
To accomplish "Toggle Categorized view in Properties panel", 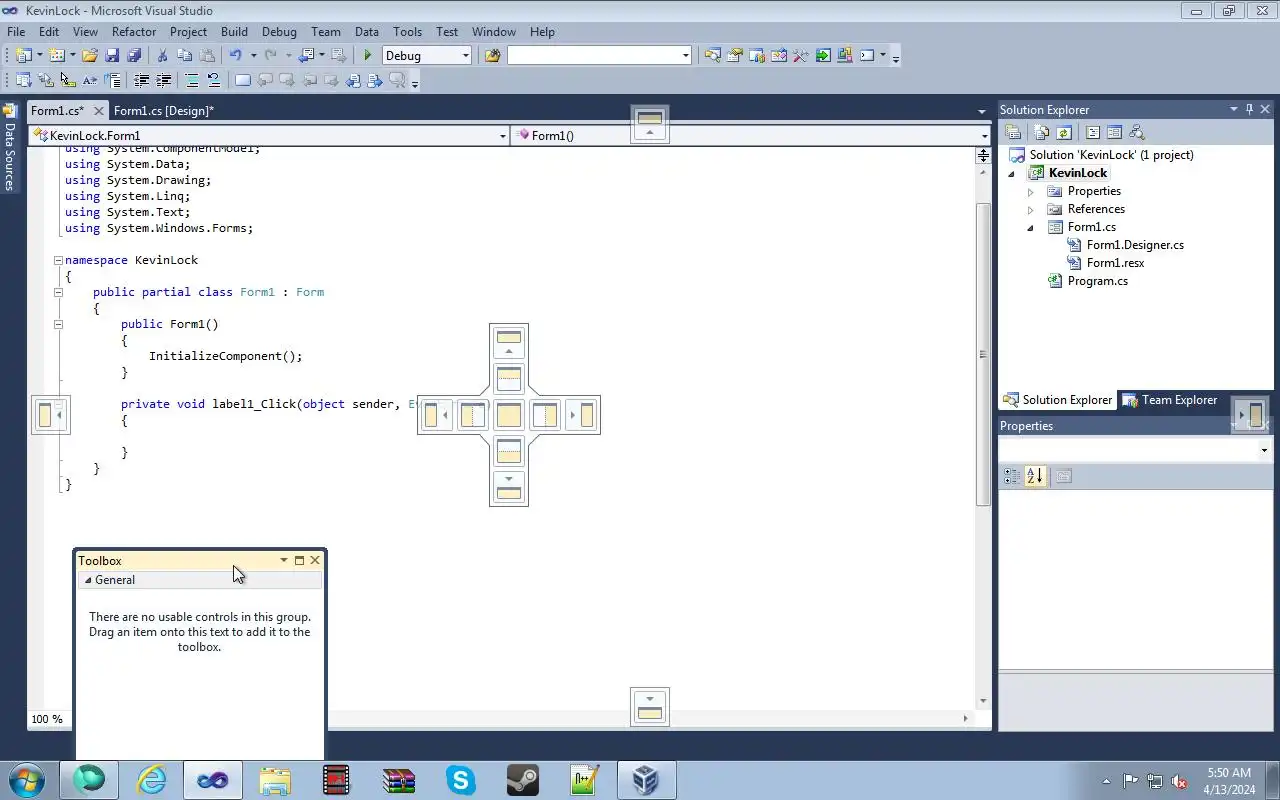I will pyautogui.click(x=1012, y=476).
